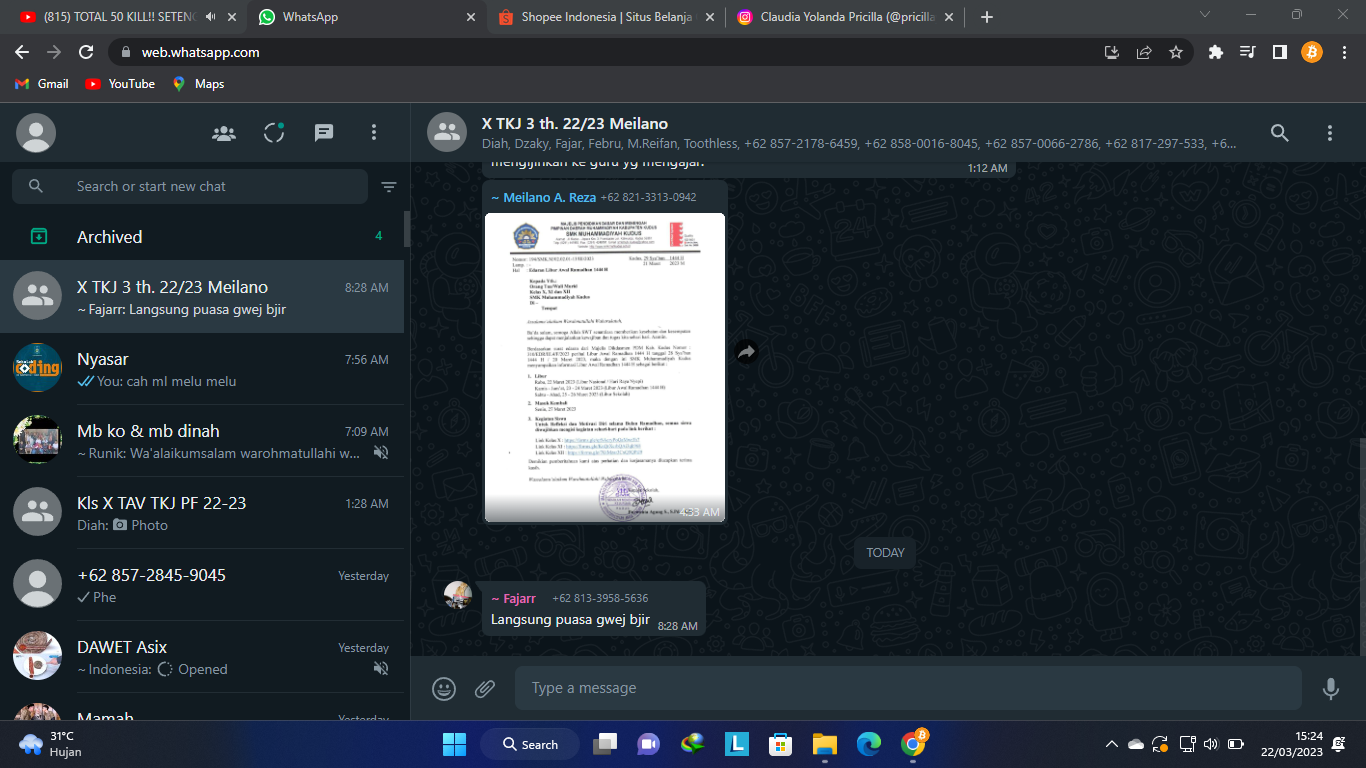Click the group title X TKJ 3 th. 22/23 Meilano
The image size is (1366, 768).
(575, 124)
